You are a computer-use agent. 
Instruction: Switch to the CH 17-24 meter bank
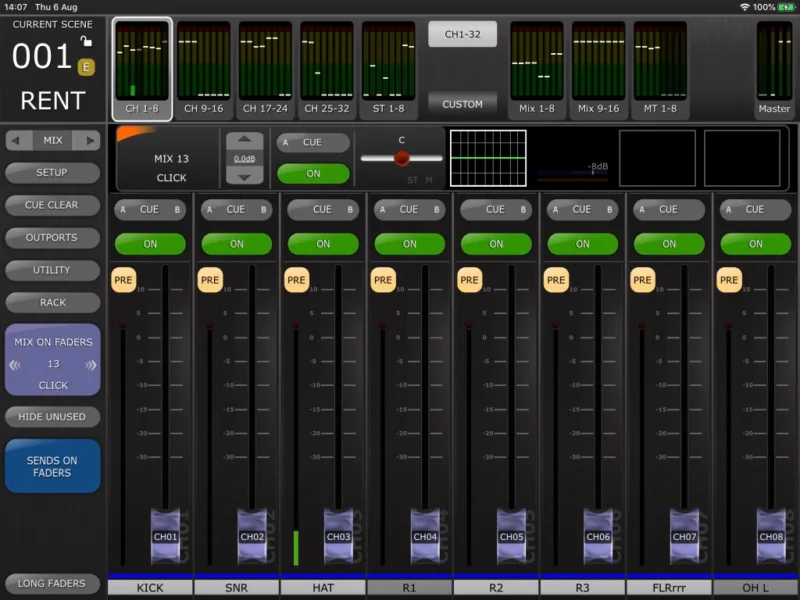tap(265, 69)
